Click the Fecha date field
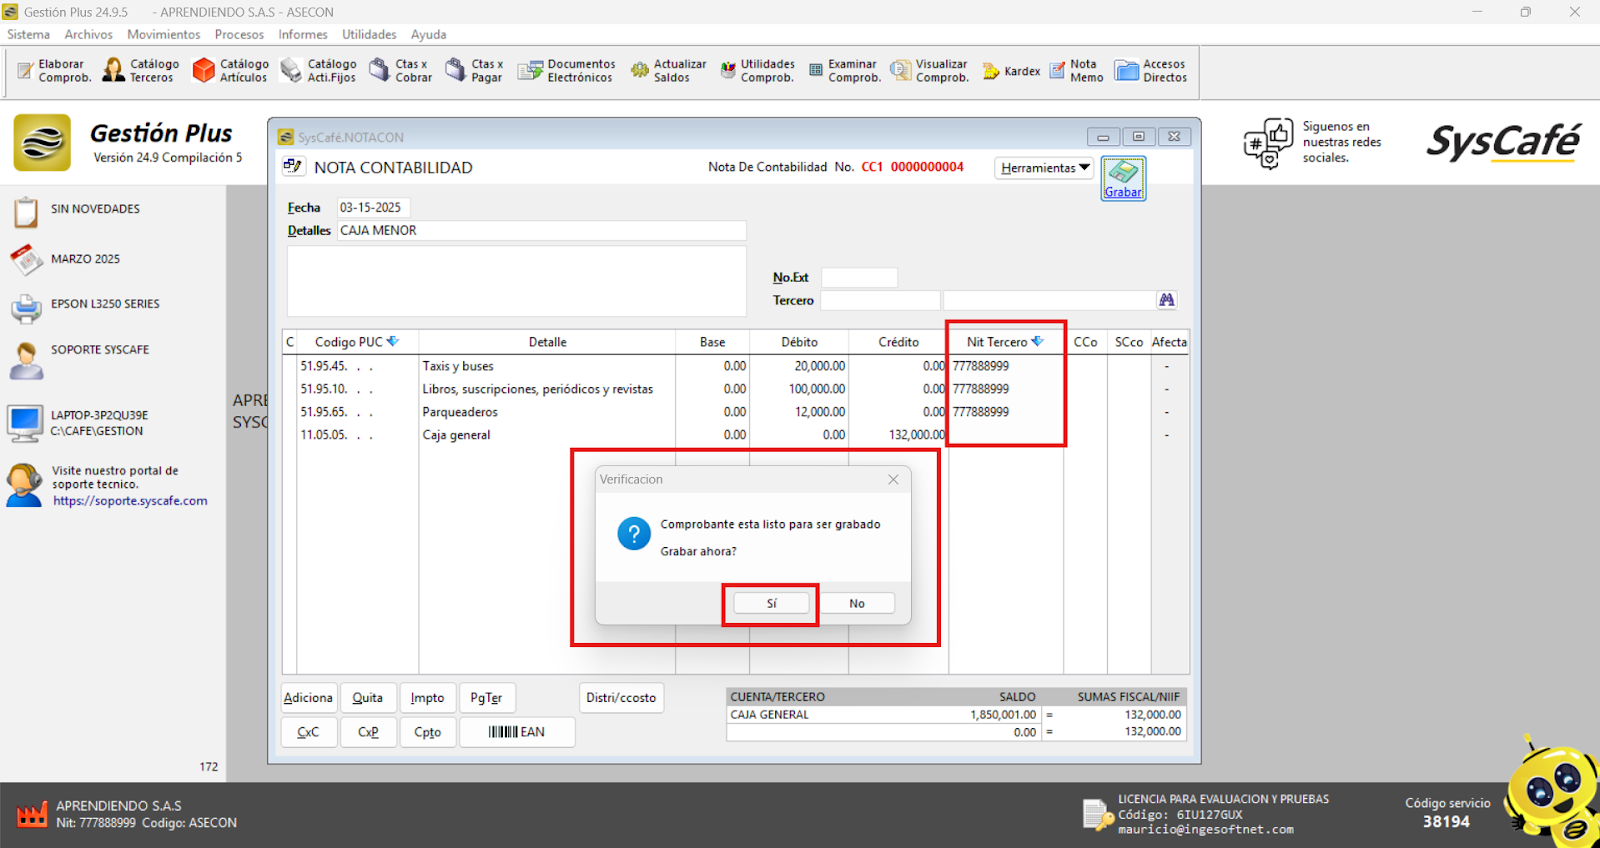1600x848 pixels. click(x=372, y=208)
